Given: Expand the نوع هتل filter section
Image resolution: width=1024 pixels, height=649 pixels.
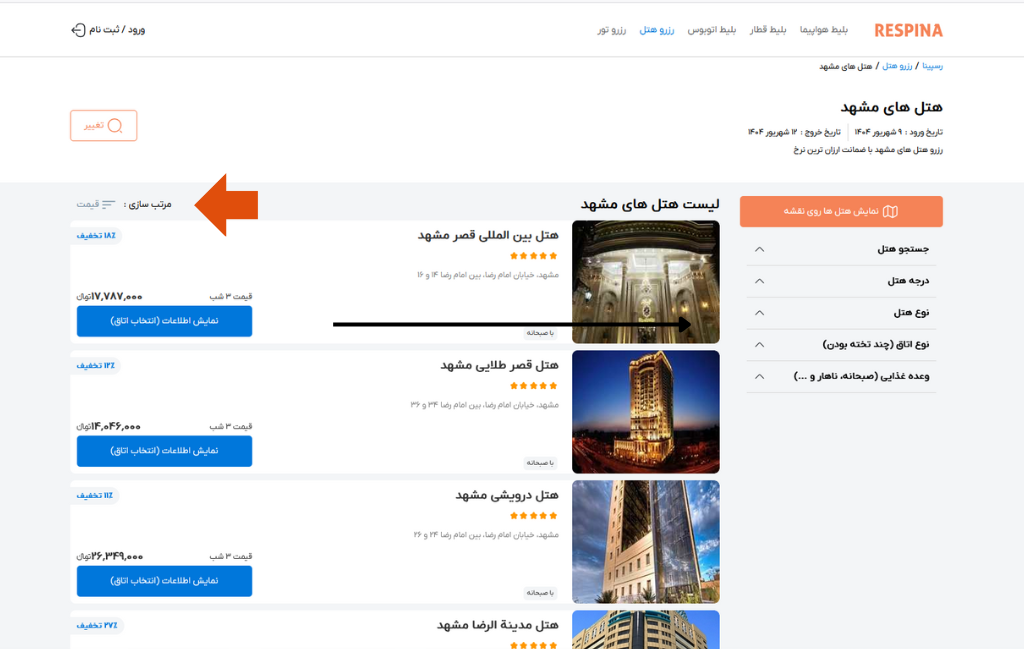Looking at the screenshot, I should pos(759,313).
